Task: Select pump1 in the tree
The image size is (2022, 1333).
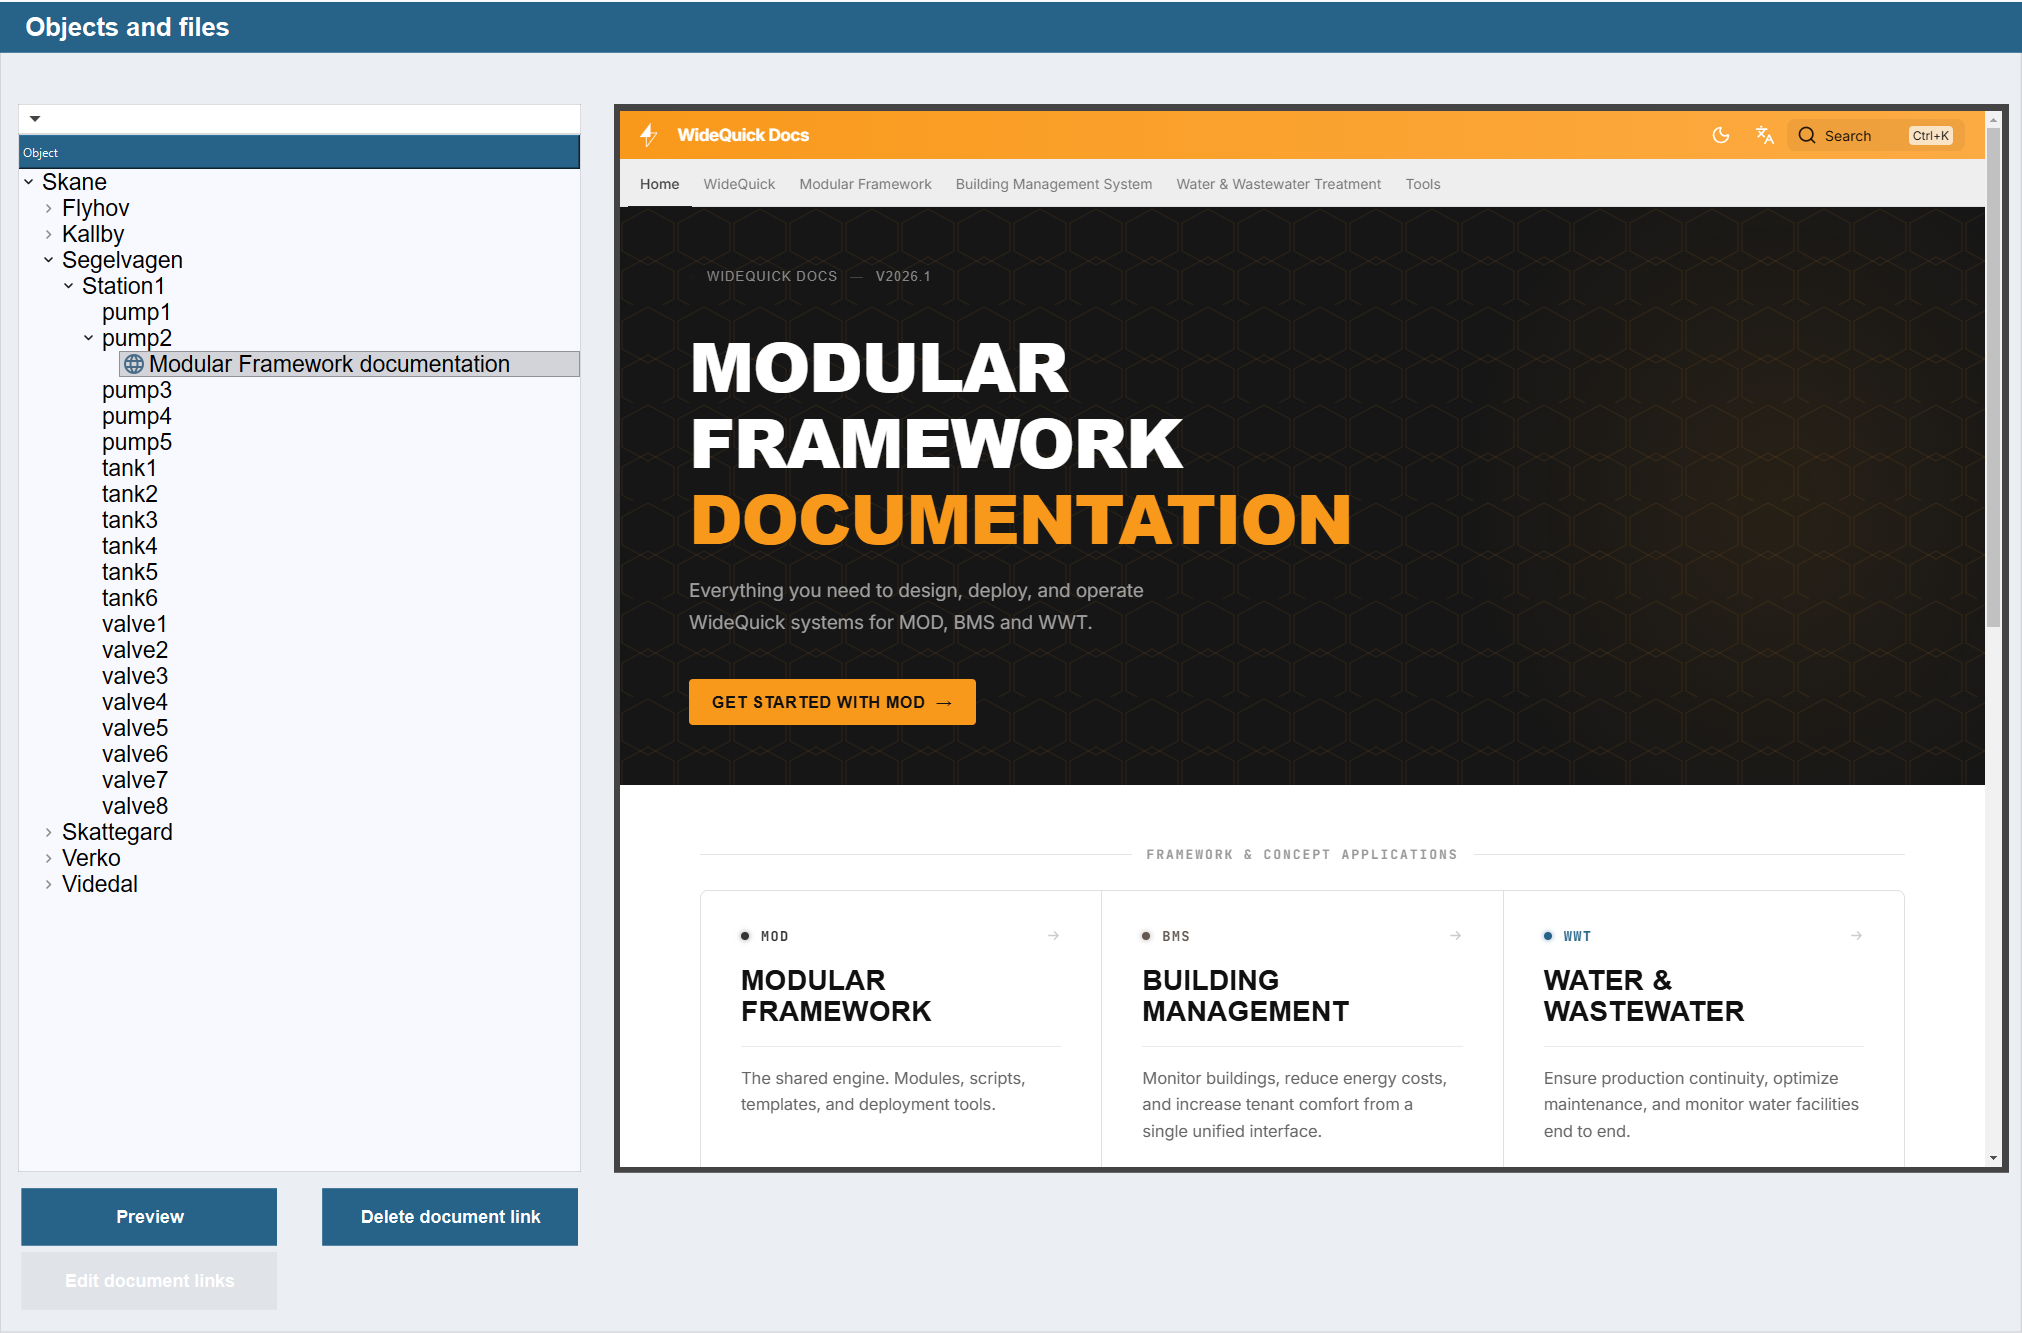Action: tap(136, 312)
